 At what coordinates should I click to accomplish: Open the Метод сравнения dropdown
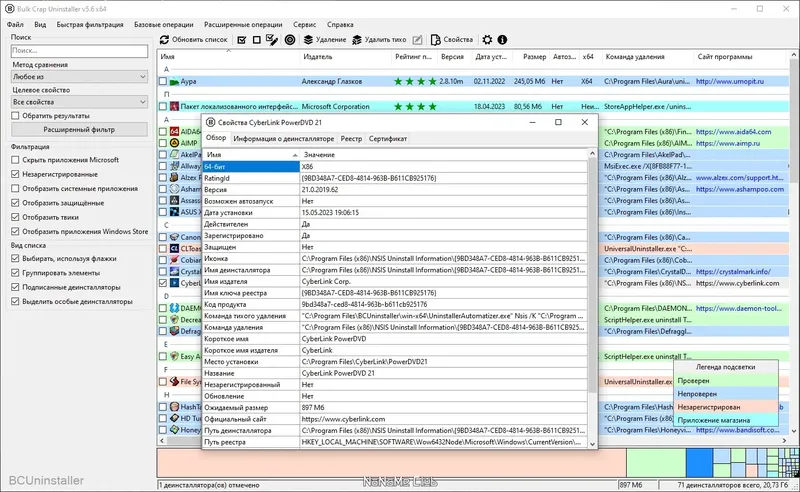coord(80,77)
